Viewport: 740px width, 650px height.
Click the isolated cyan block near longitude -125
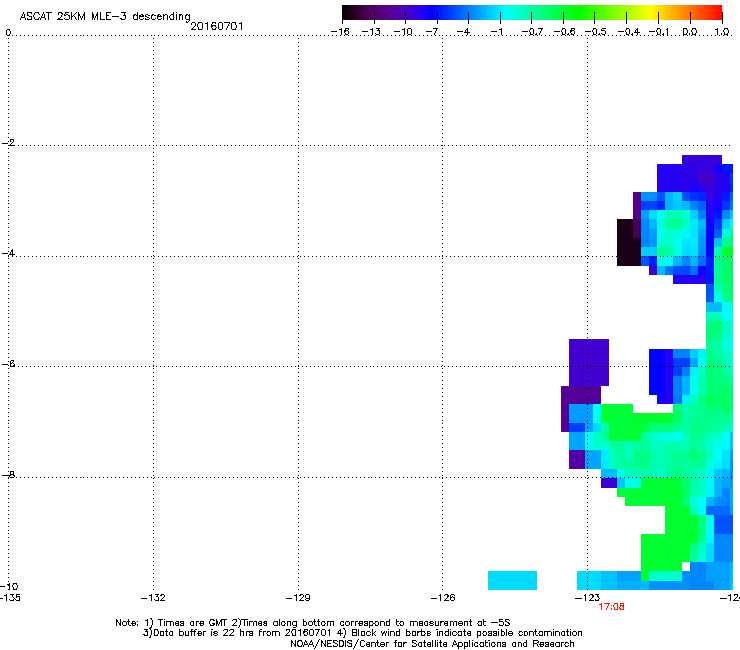[x=512, y=580]
